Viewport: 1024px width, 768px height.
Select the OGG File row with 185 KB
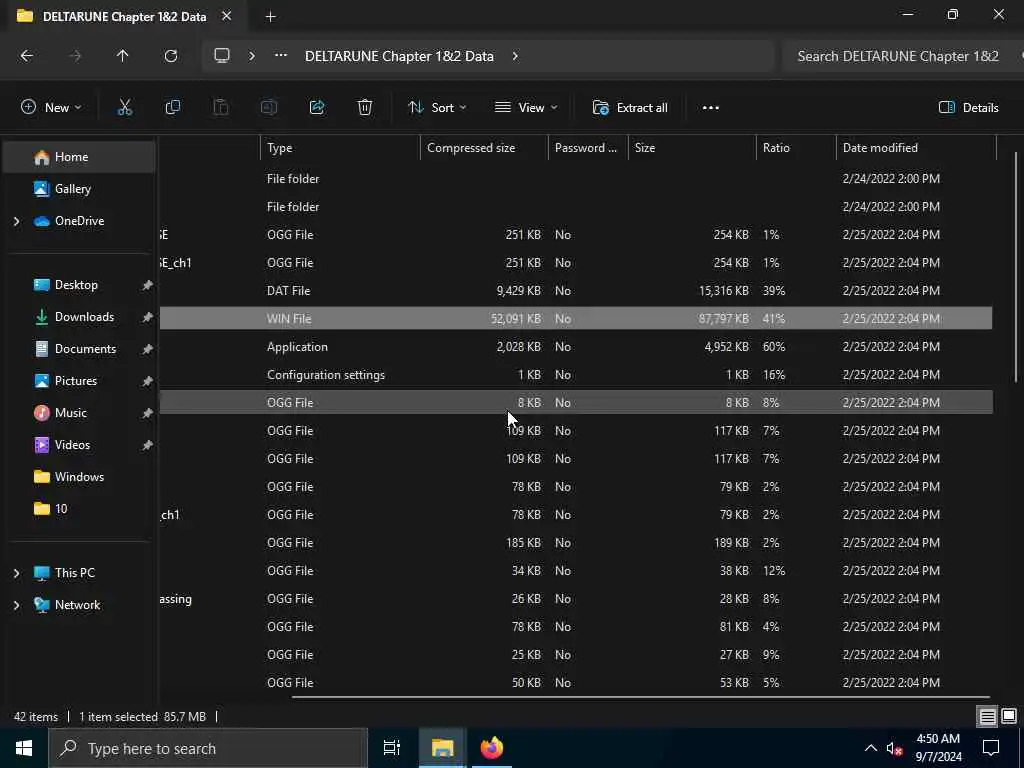tap(576, 543)
